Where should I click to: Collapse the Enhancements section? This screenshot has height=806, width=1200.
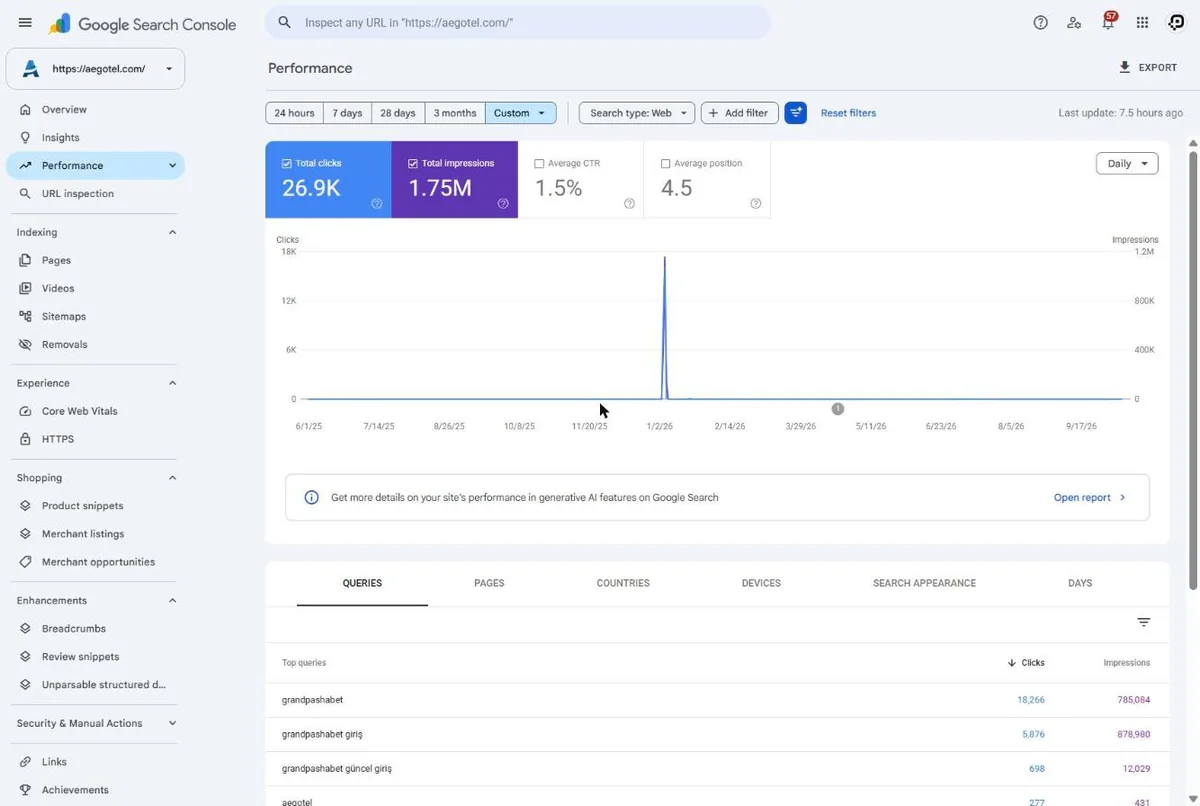(172, 601)
